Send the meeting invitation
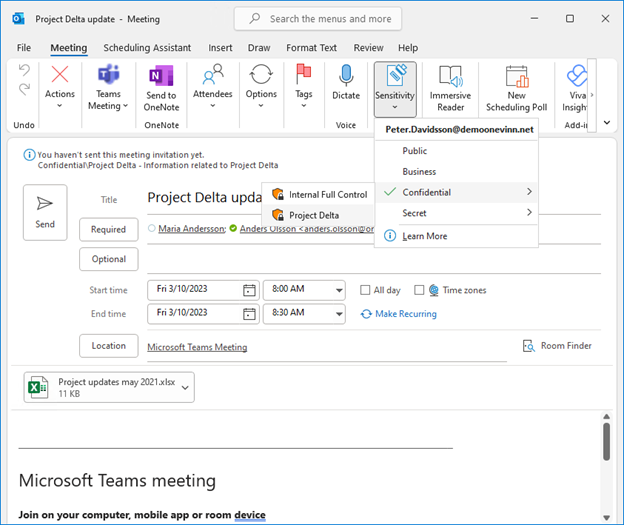 pyautogui.click(x=45, y=211)
